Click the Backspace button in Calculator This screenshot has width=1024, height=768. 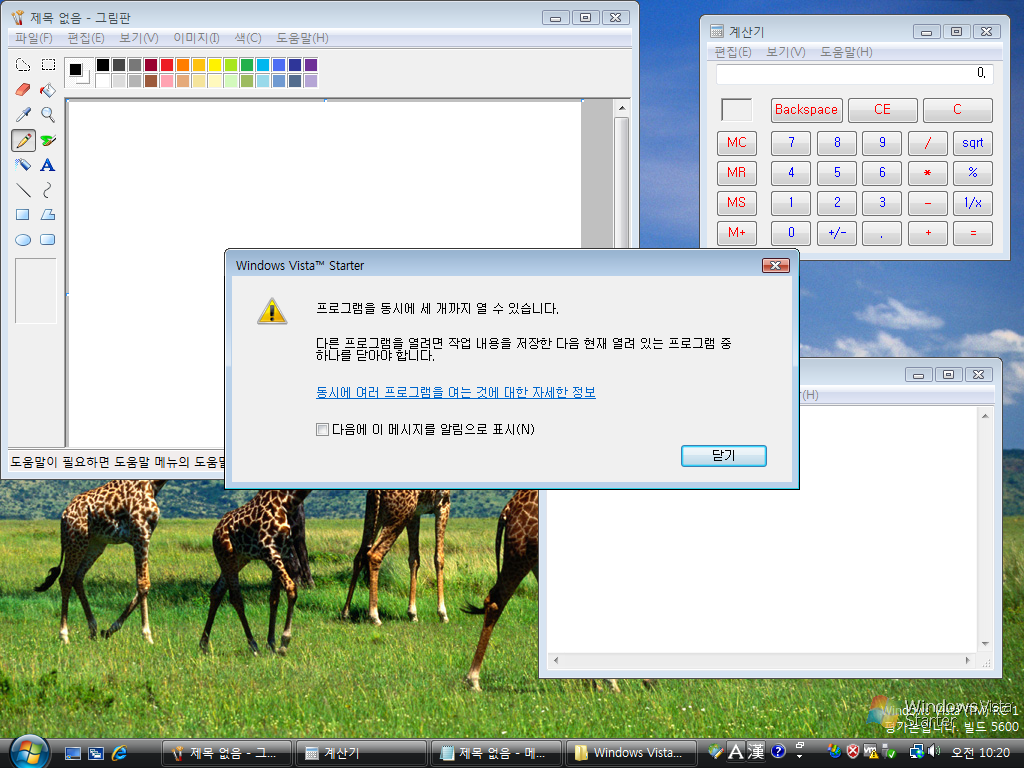(x=807, y=110)
